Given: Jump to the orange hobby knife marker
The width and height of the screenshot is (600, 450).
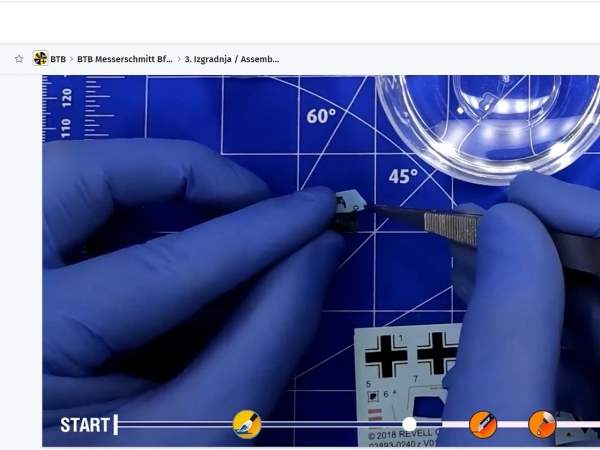Looking at the screenshot, I should coord(483,424).
